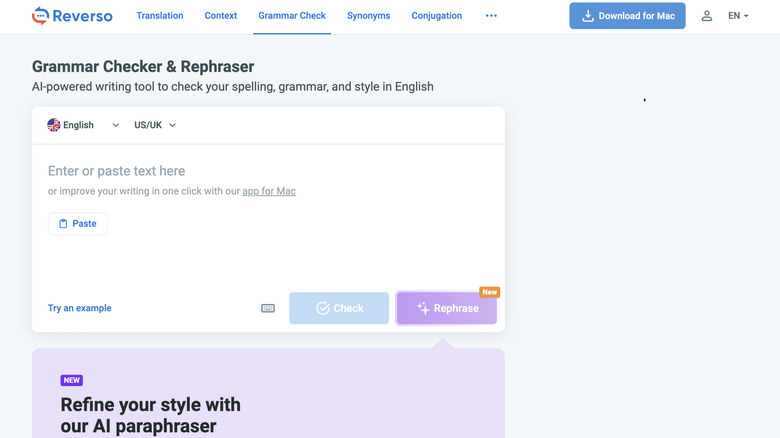Click the purple NEW label badge

click(x=72, y=380)
